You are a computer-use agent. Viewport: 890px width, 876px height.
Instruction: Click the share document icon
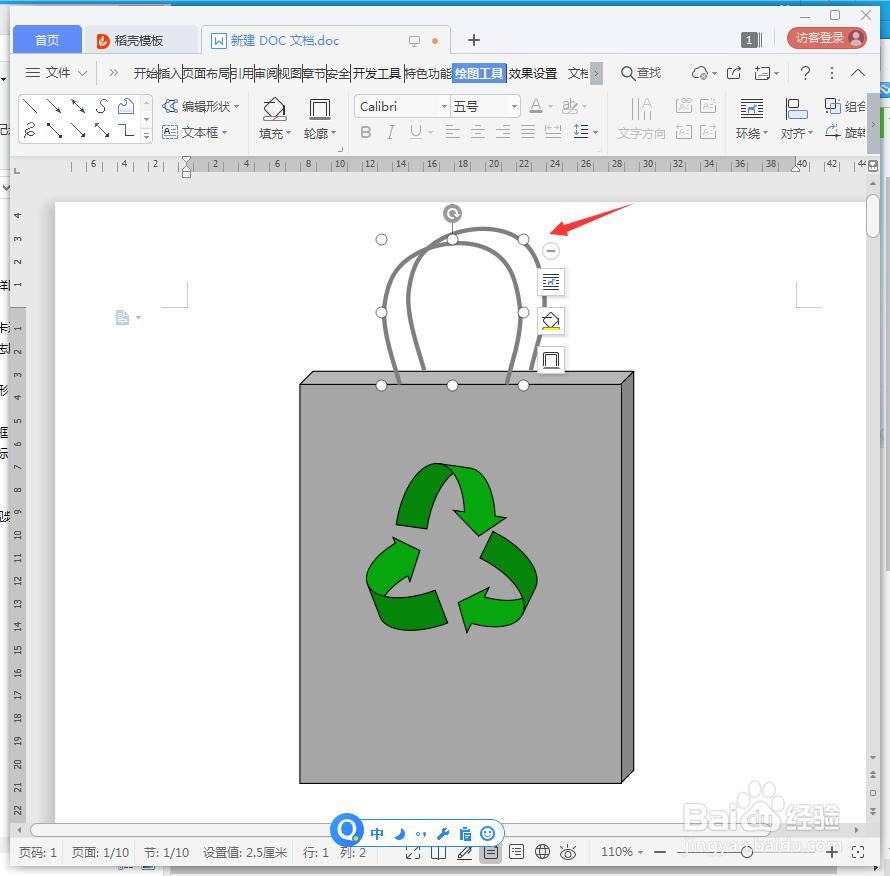(734, 73)
